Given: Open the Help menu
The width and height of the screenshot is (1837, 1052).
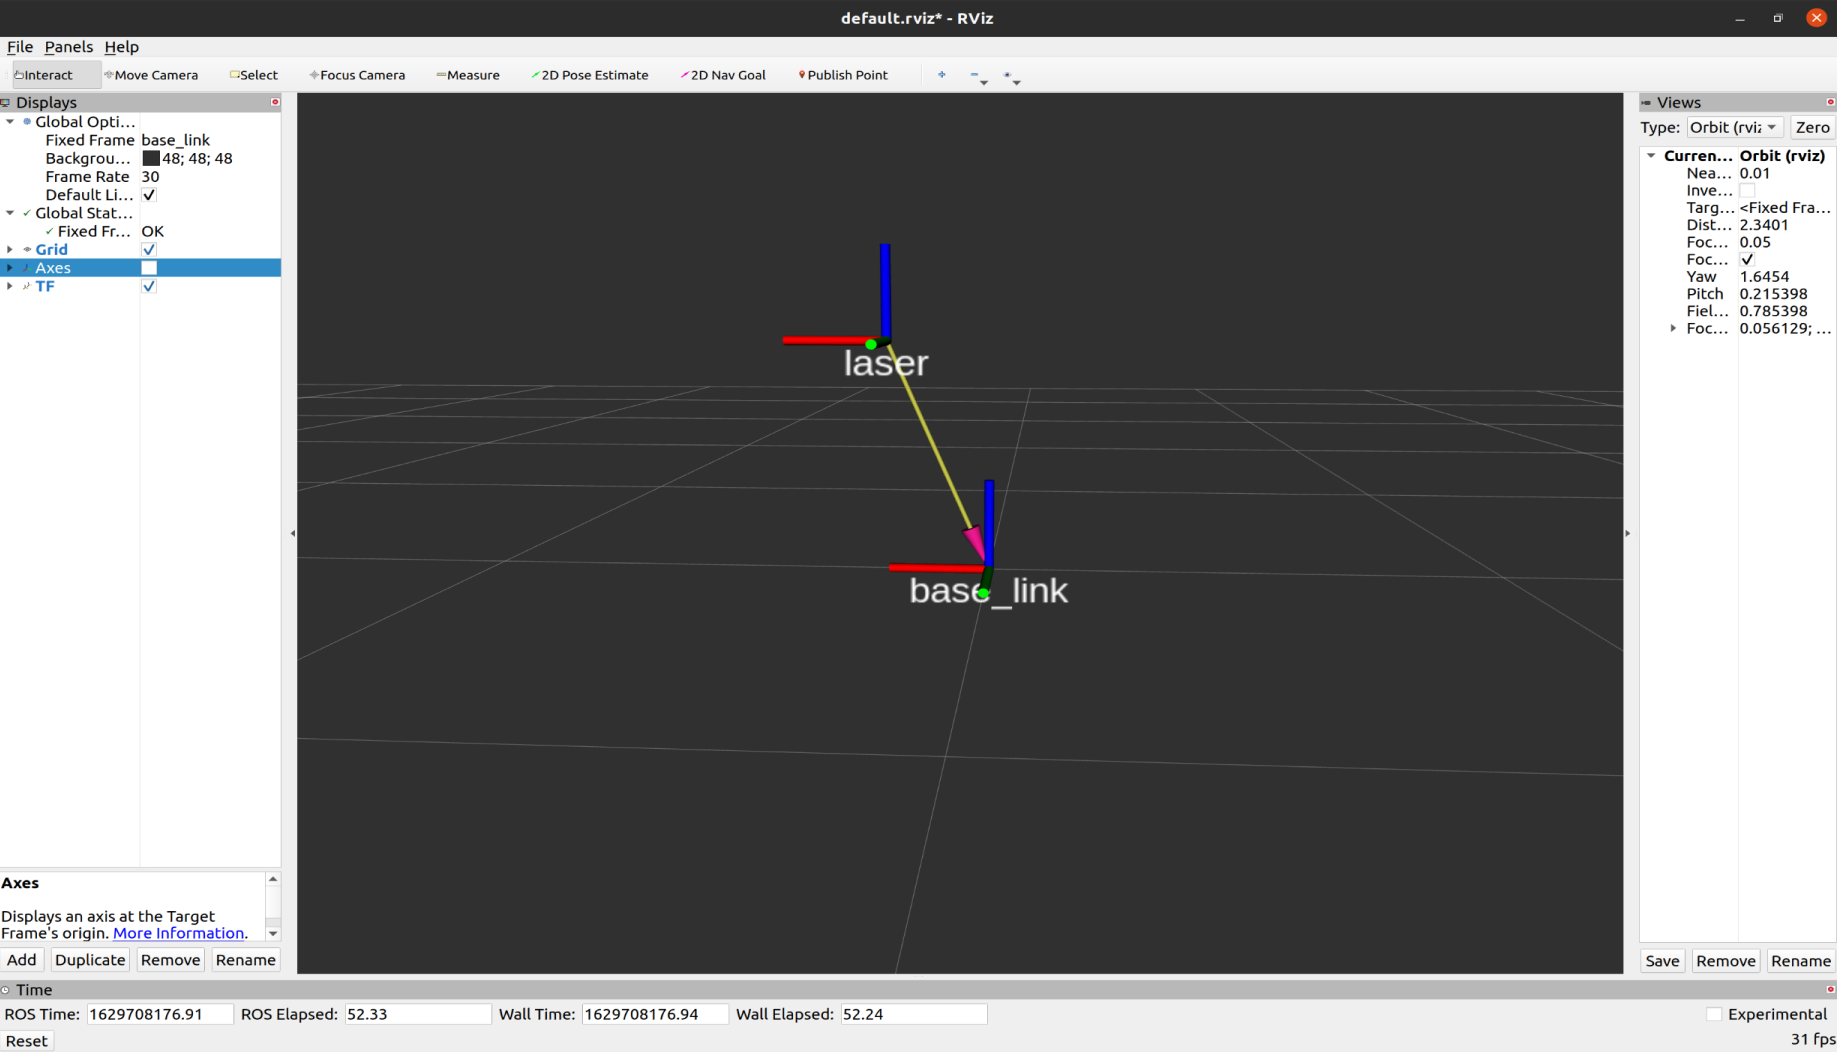Looking at the screenshot, I should pyautogui.click(x=121, y=47).
